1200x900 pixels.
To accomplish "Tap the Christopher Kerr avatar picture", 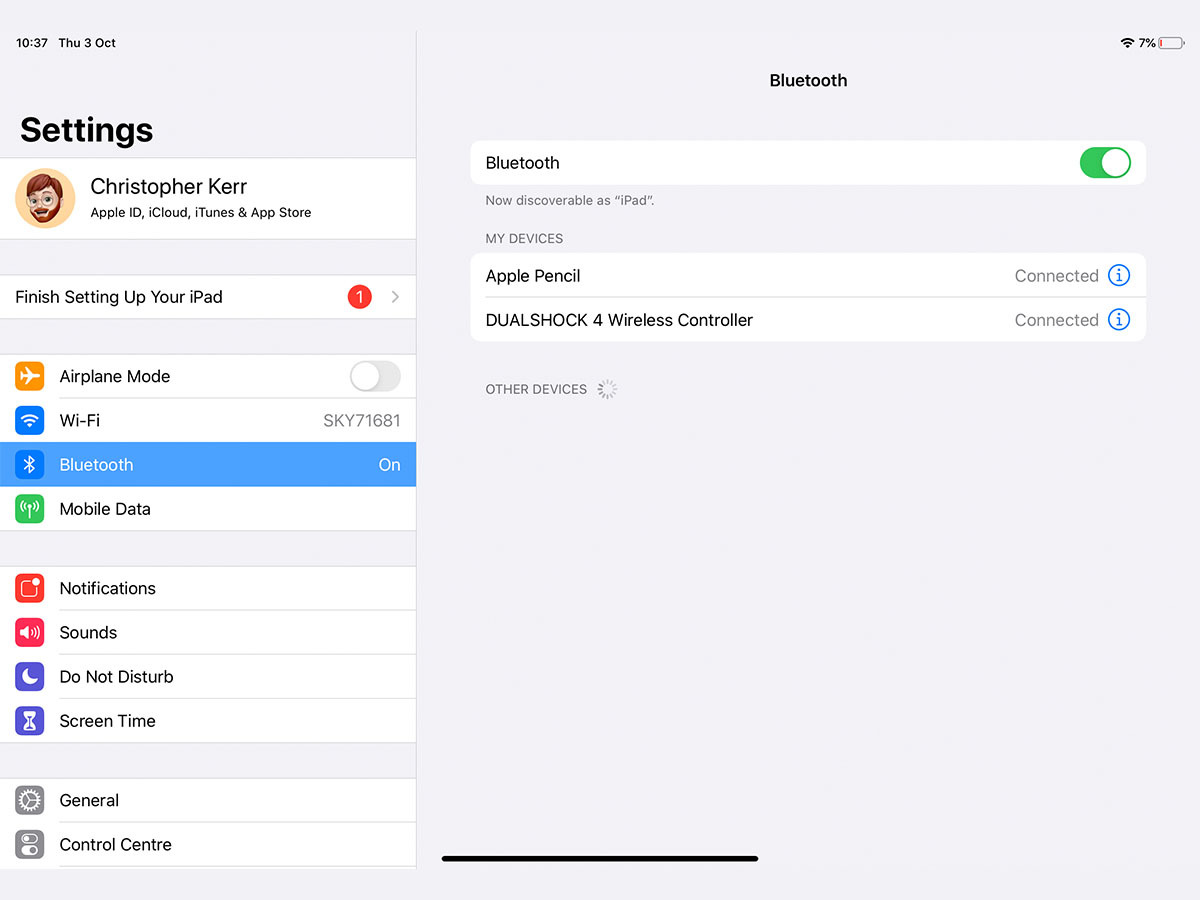I will (x=45, y=198).
